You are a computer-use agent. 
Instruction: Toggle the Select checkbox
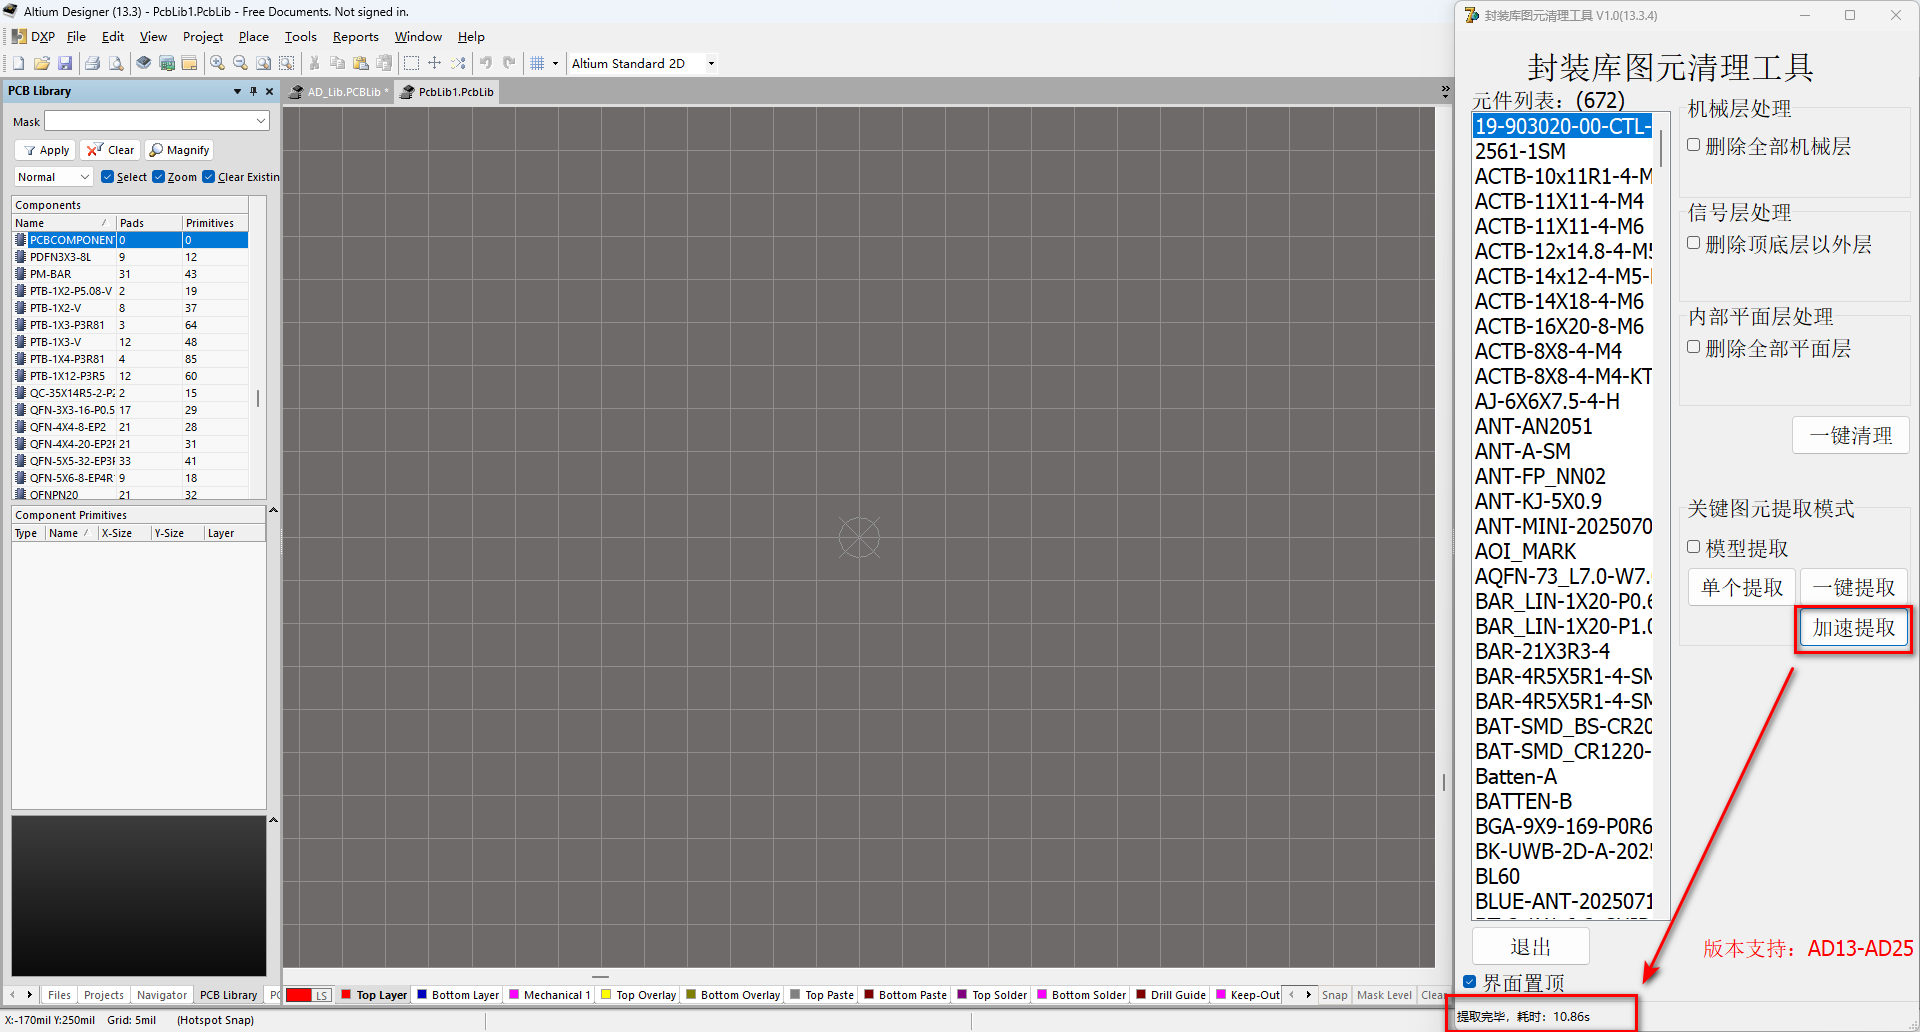[x=107, y=177]
